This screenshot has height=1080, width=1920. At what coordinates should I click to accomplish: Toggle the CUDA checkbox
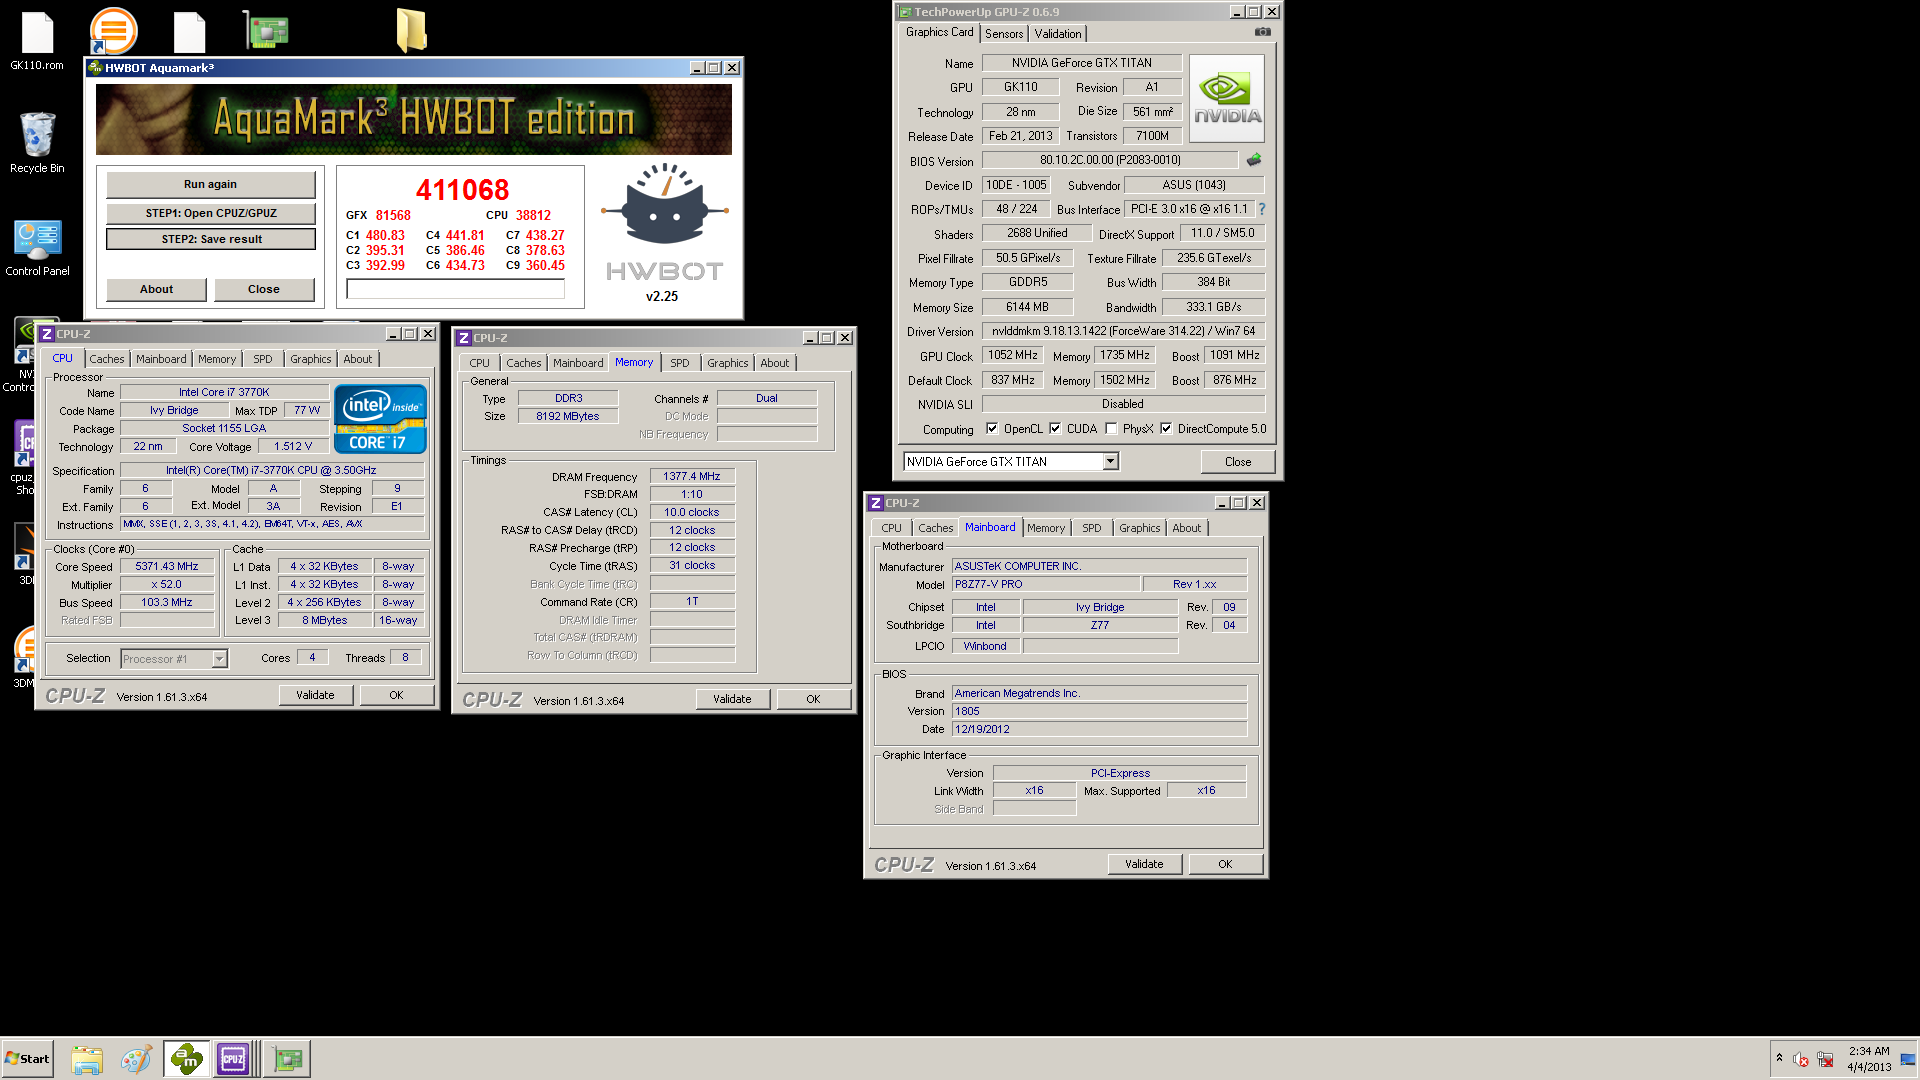[1055, 429]
